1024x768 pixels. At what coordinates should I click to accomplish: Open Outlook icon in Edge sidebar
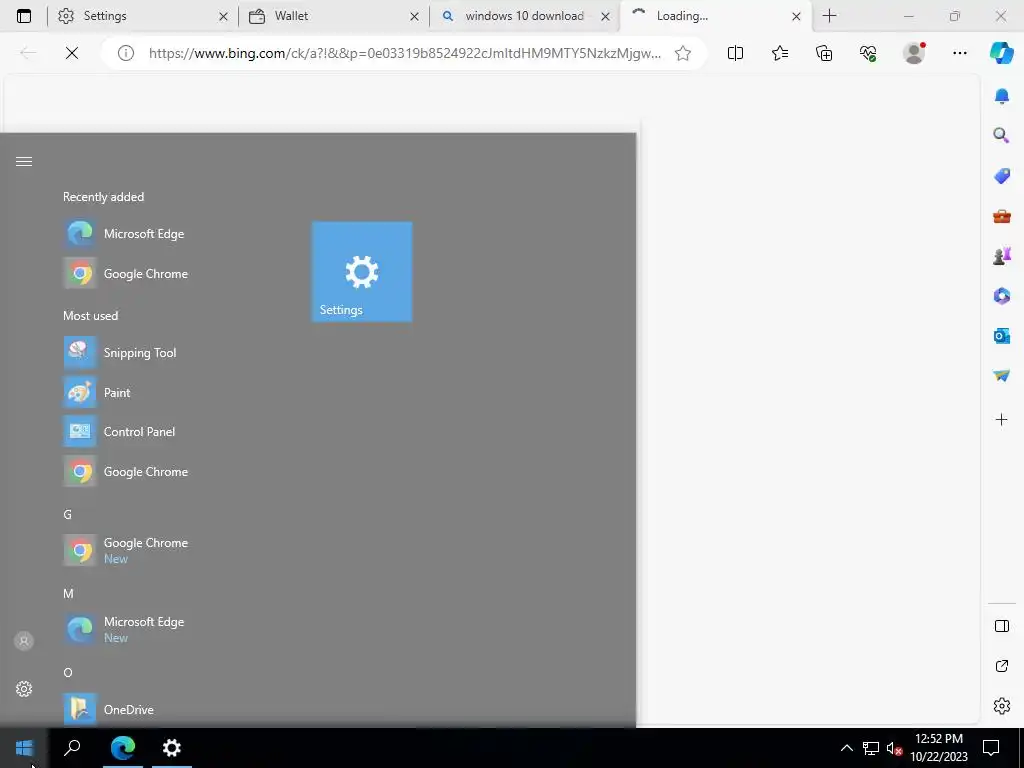coord(1002,336)
